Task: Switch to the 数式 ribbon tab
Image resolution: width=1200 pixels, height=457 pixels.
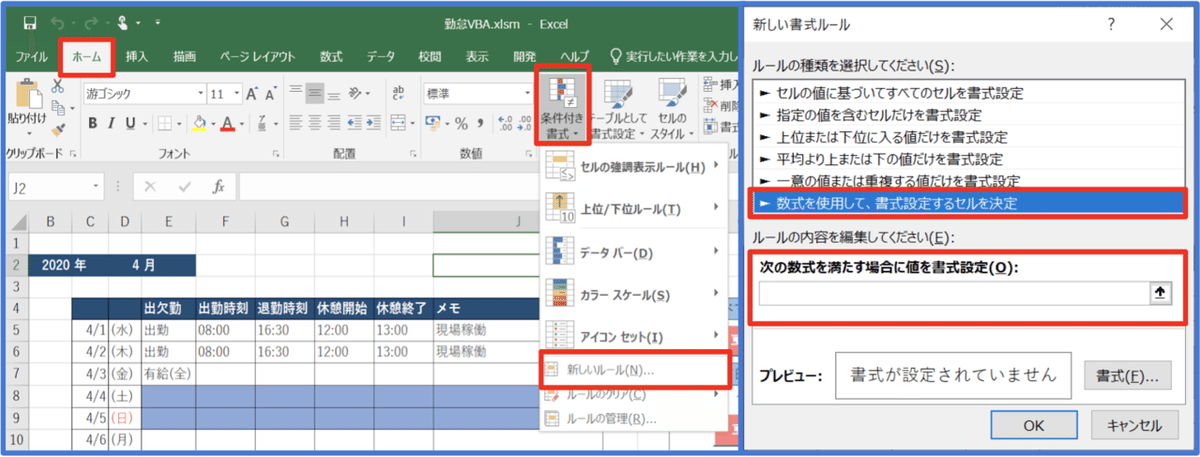Action: [x=331, y=56]
